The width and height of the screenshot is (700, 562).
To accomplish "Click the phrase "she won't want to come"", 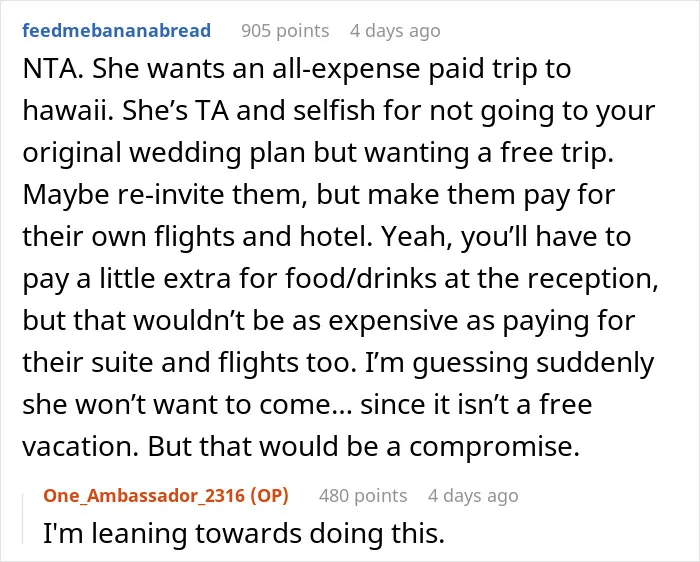I will pyautogui.click(x=183, y=404).
